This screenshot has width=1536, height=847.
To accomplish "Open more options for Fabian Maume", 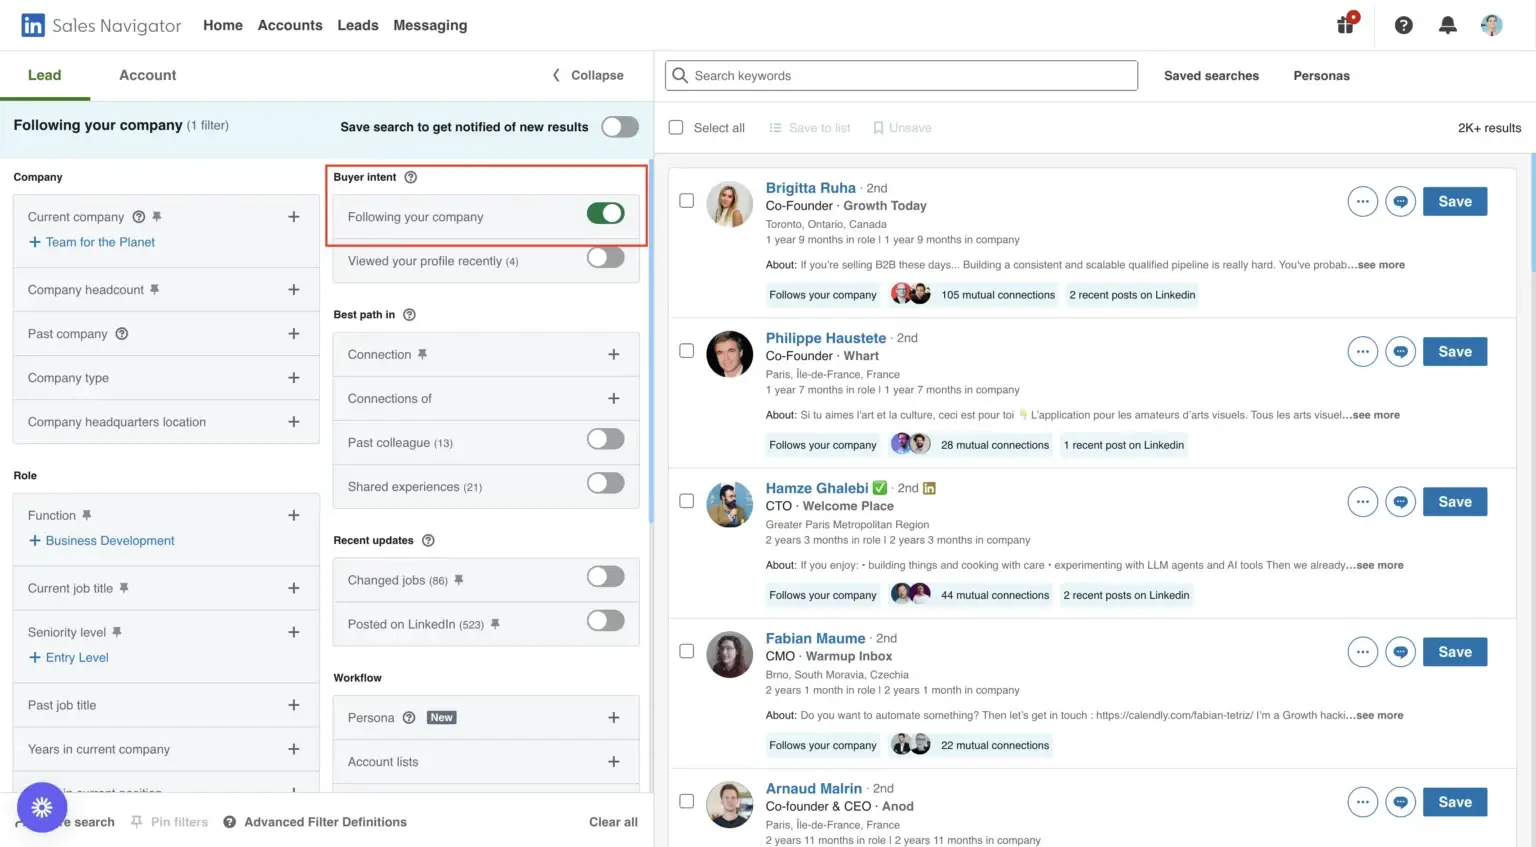I will pyautogui.click(x=1363, y=651).
